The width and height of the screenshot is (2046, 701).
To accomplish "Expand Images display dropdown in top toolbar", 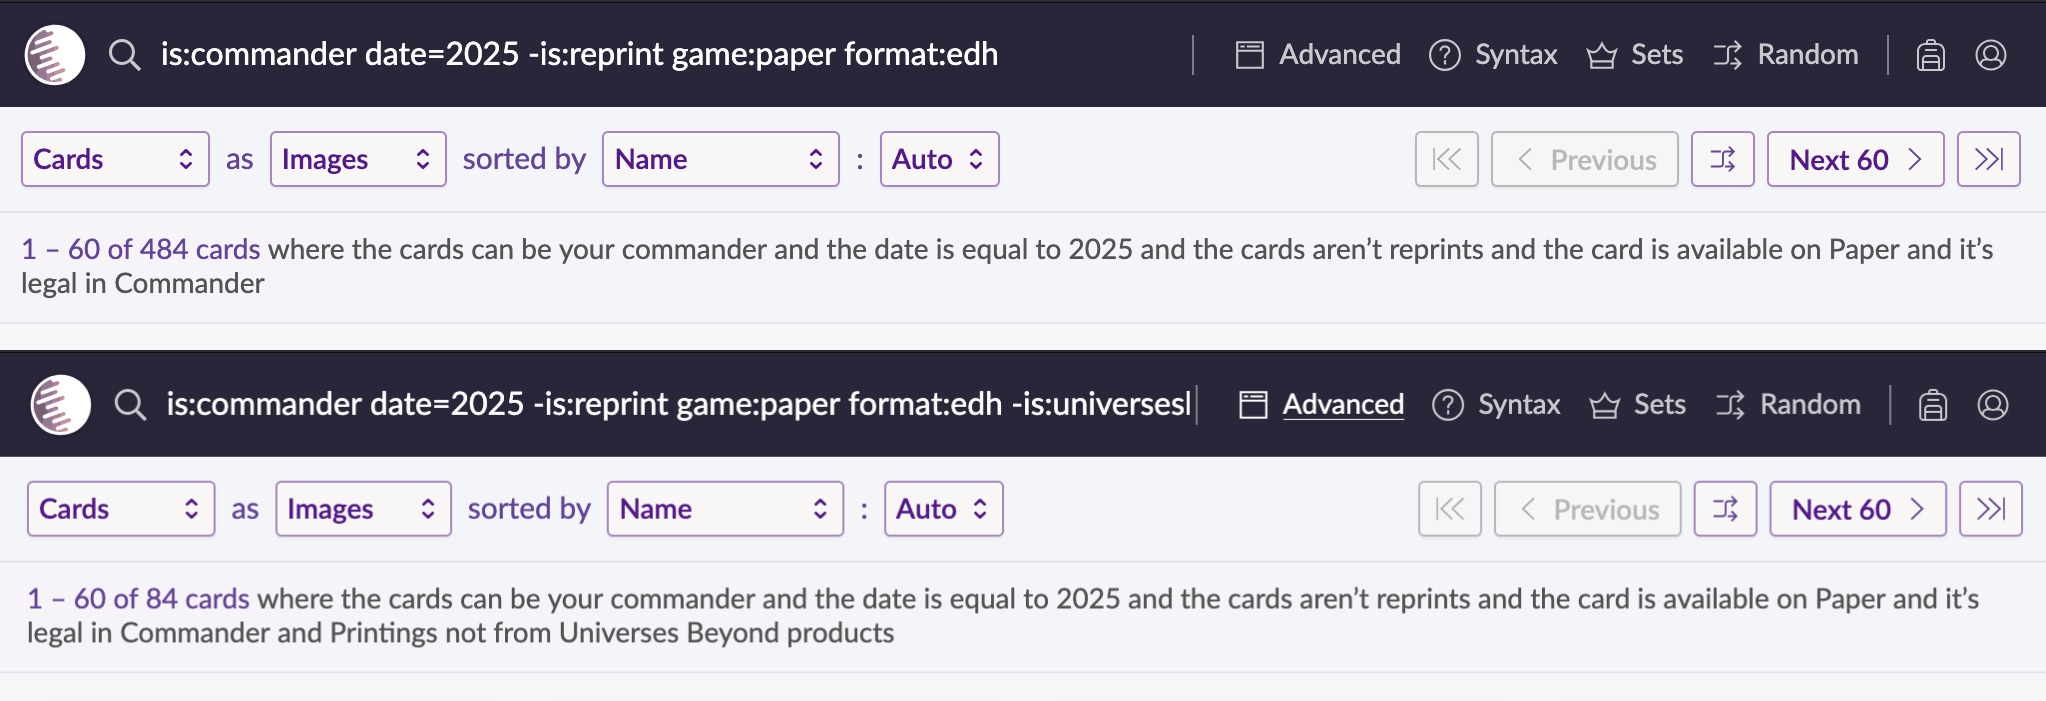I will coord(358,159).
